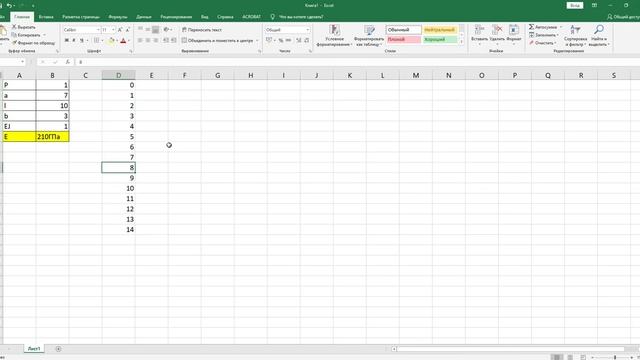Apply percent number format
This screenshot has width=640, height=360.
tap(281, 40)
